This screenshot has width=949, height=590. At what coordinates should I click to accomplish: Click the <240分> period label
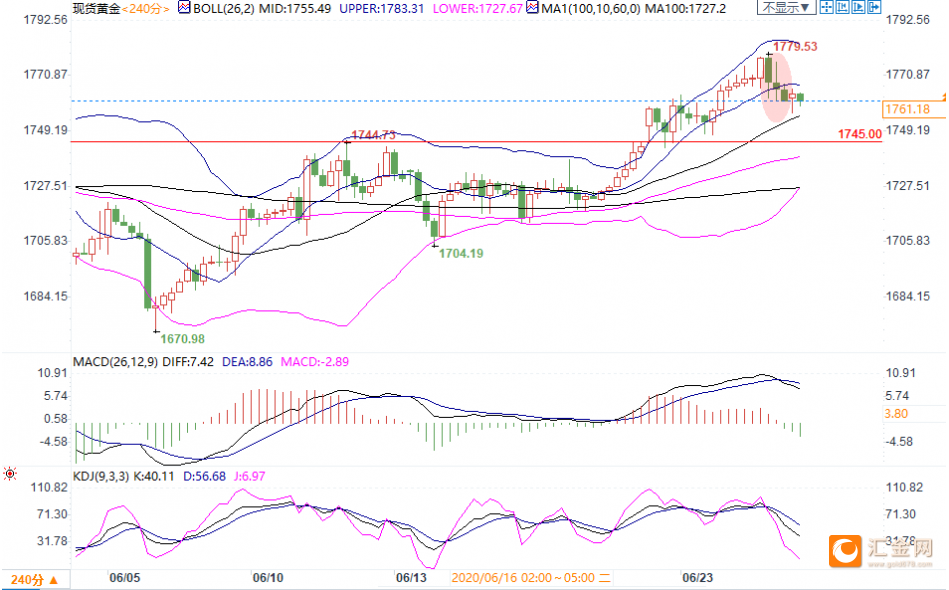(x=145, y=8)
